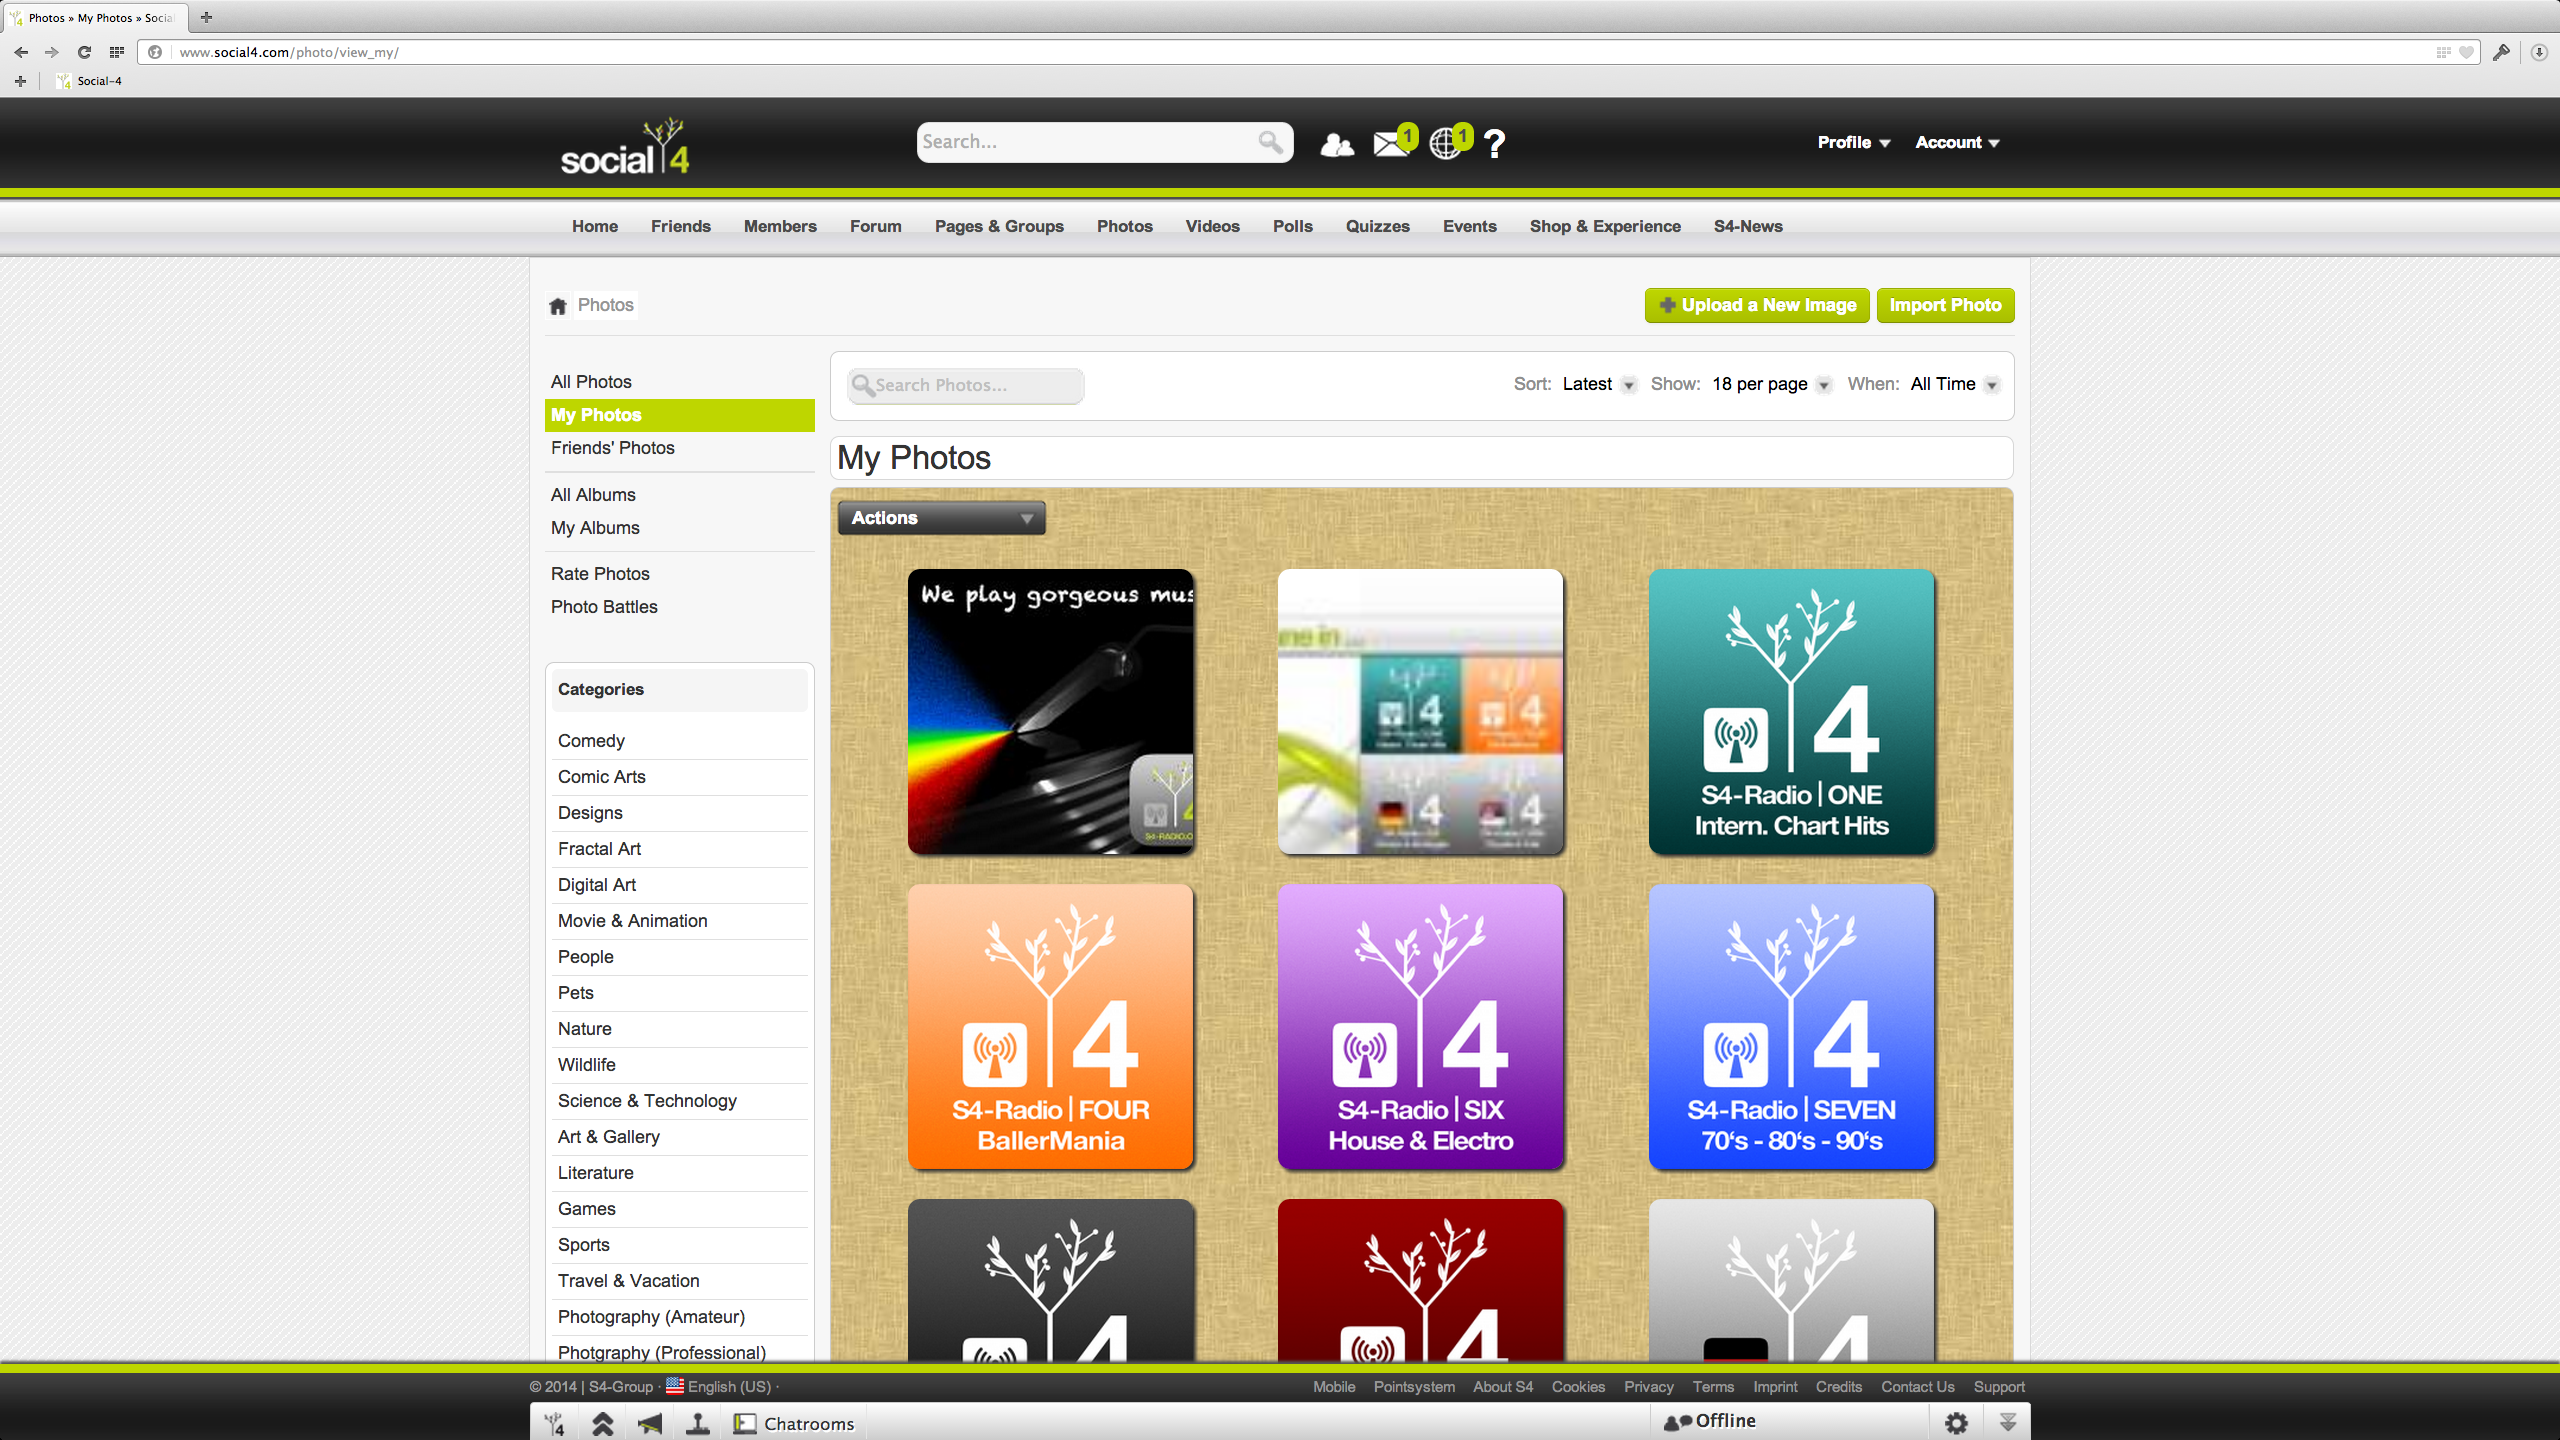Click the joystick icon in footer bar
This screenshot has width=2560, height=1440.
click(698, 1423)
